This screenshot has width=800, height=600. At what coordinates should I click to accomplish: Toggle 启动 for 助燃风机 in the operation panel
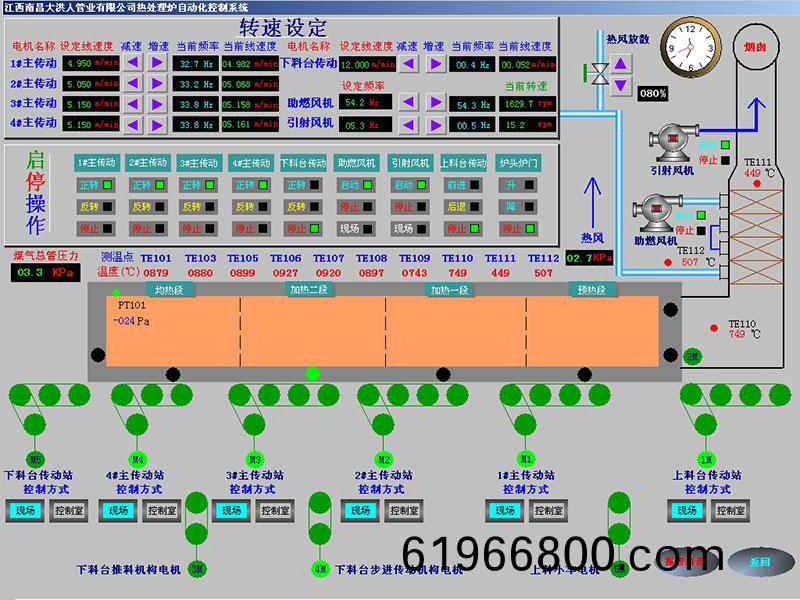[x=356, y=185]
